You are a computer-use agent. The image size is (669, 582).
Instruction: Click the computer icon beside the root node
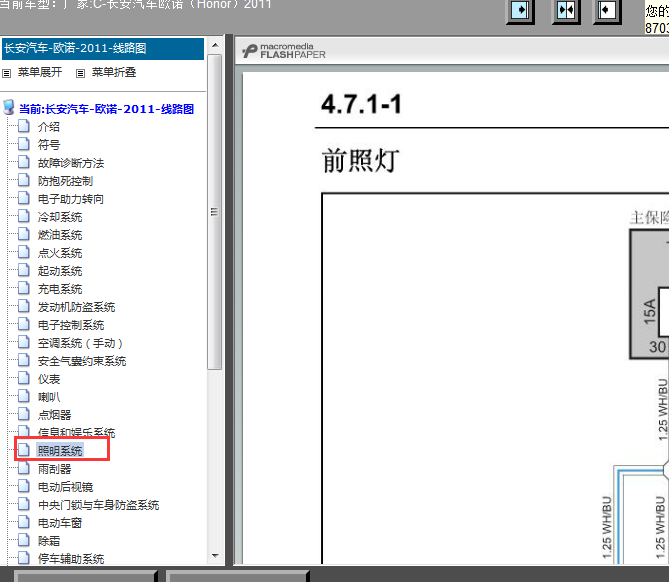(9, 108)
